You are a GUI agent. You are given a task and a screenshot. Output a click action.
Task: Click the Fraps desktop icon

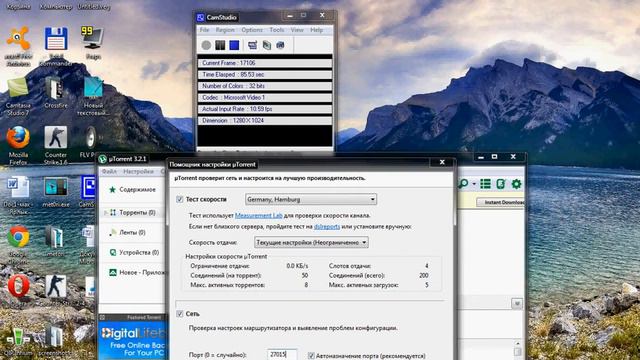pos(93,42)
